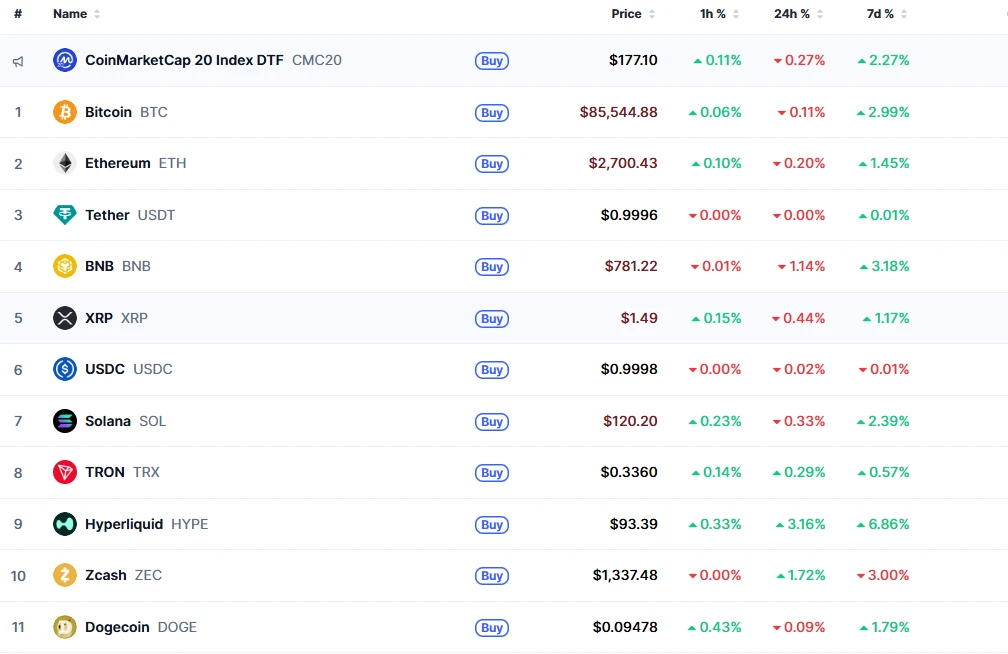Click Hyperliquid's 7d change 6.86%
The height and width of the screenshot is (654, 1008).
(883, 524)
